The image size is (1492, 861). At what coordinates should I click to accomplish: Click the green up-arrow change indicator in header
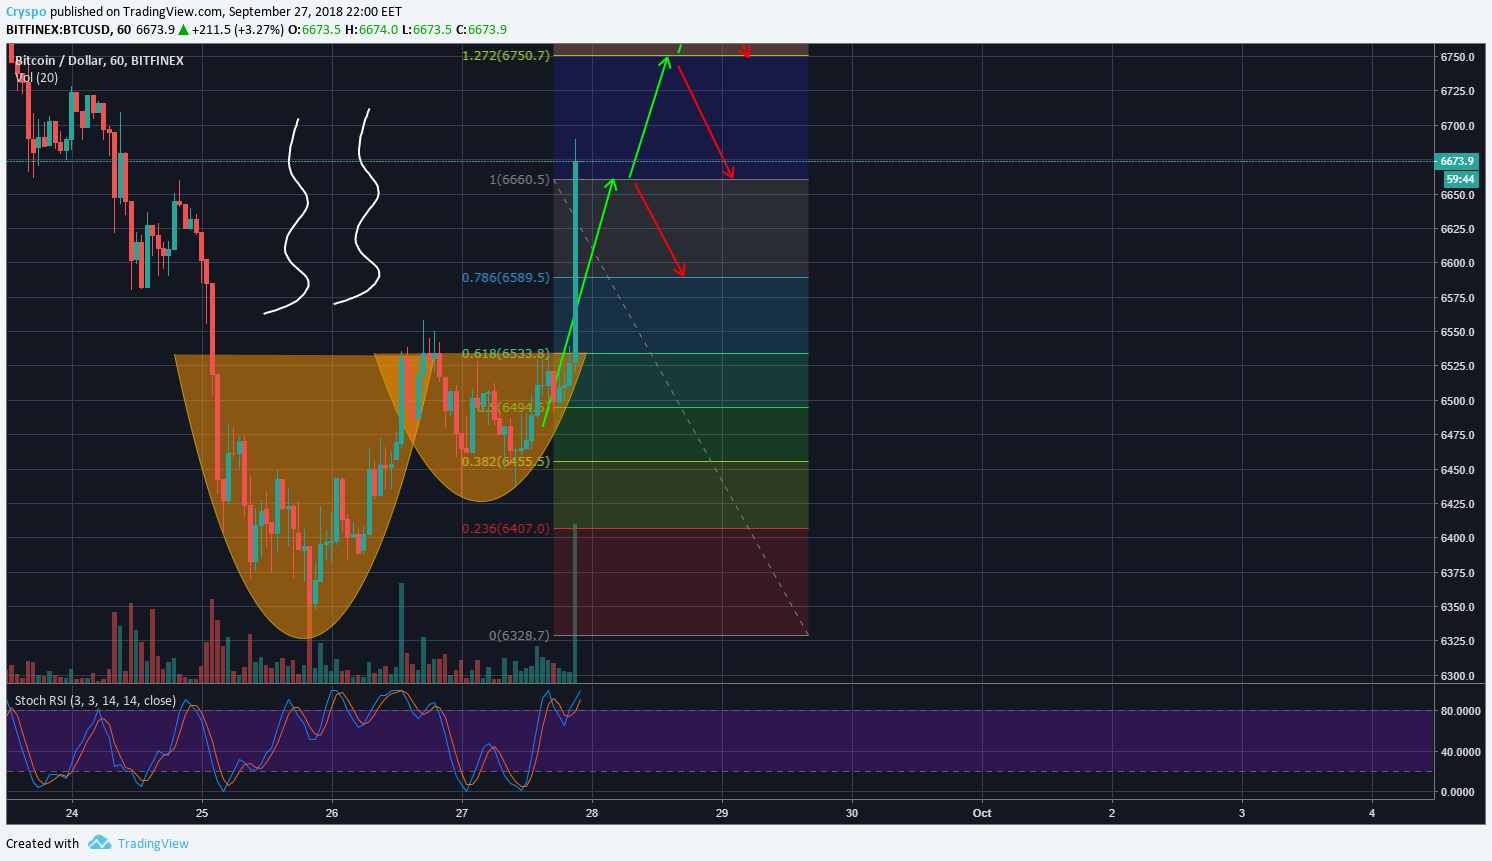tap(183, 29)
